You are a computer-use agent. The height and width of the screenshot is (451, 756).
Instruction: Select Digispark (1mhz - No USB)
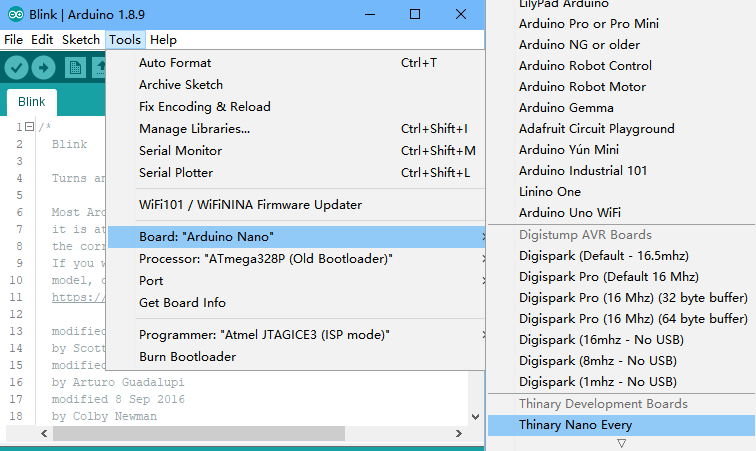(621, 382)
